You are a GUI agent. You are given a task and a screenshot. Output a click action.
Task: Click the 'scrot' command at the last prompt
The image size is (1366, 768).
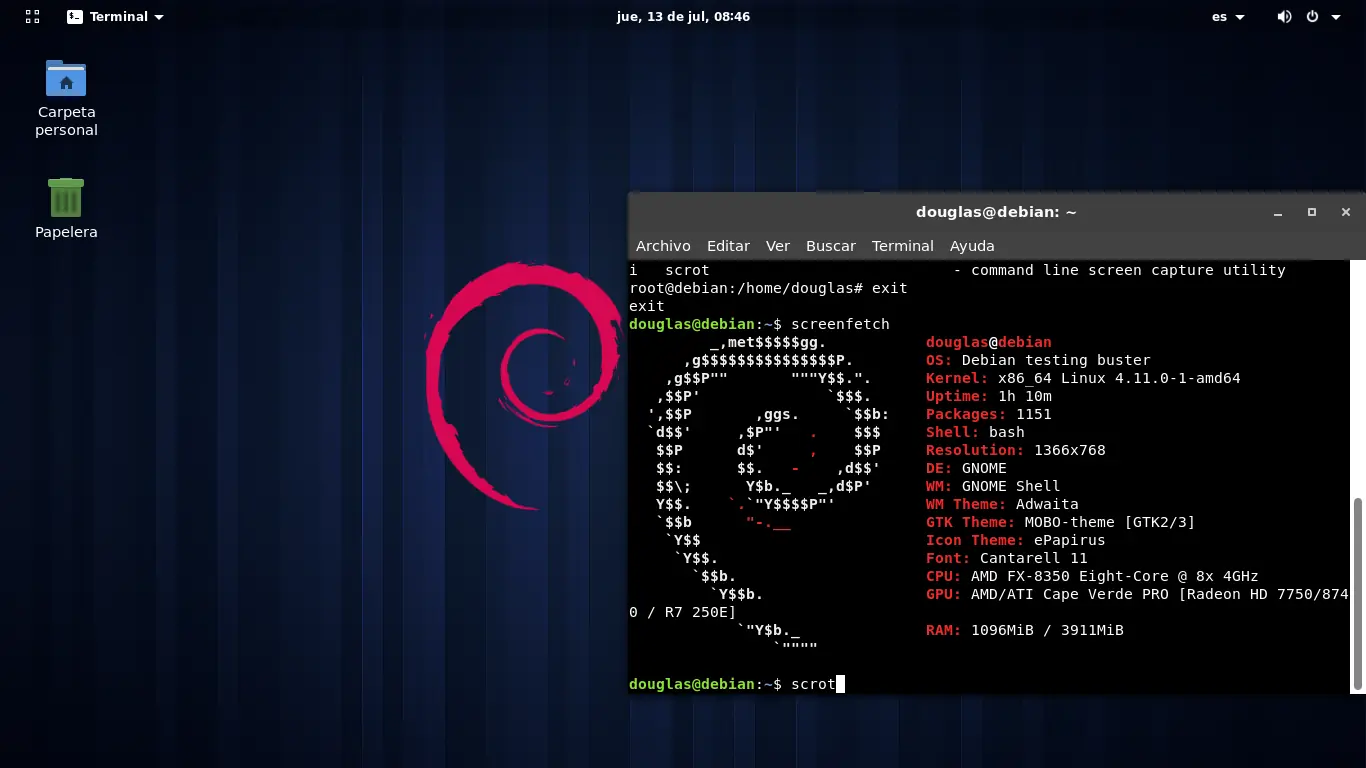pos(813,684)
